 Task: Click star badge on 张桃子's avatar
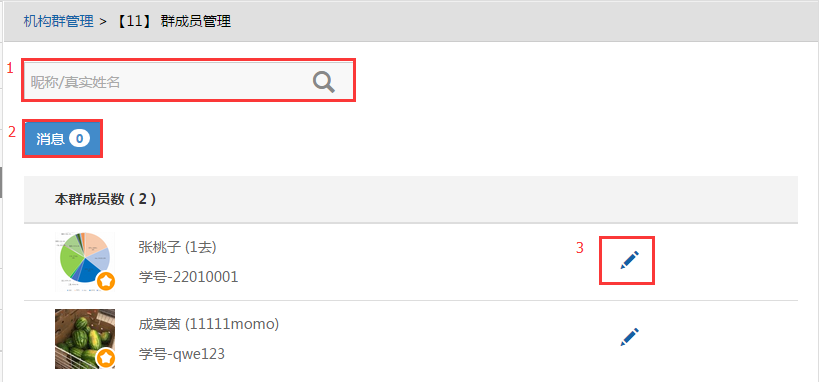106,281
